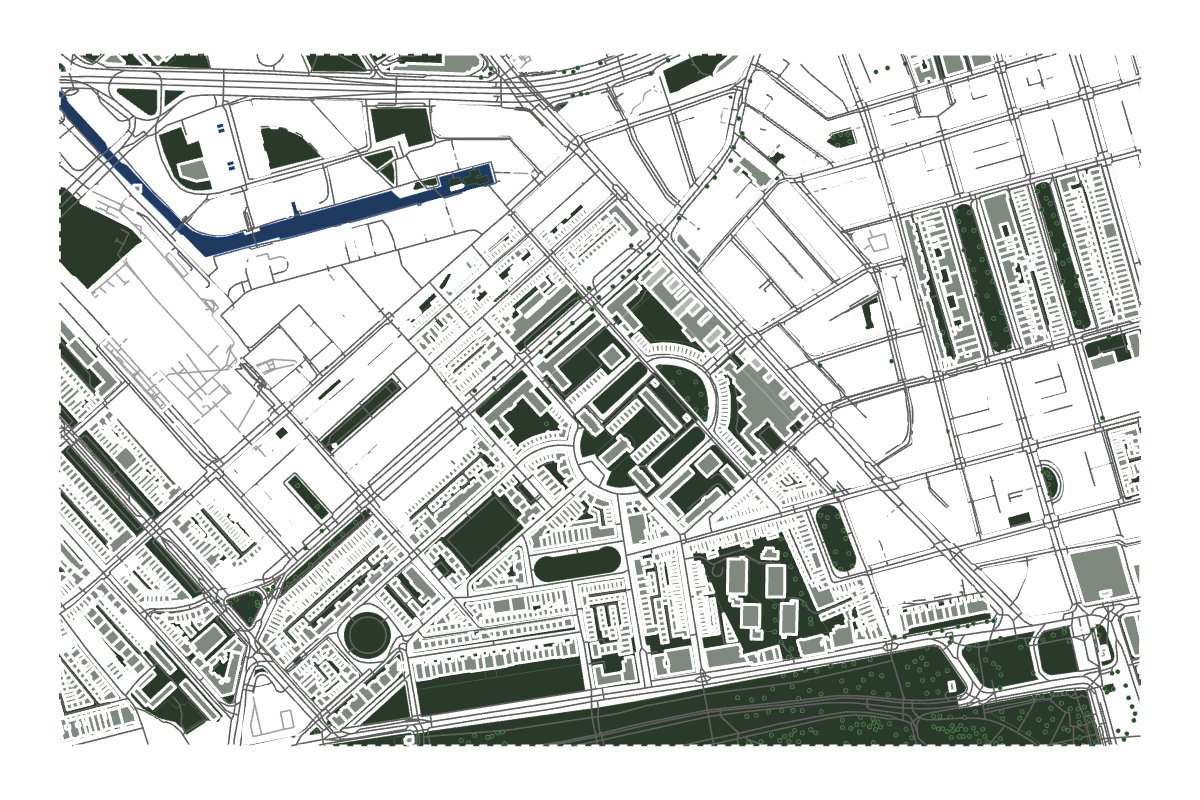
Task: Click the small green oval inside right-side block
Action: (x=1048, y=483)
